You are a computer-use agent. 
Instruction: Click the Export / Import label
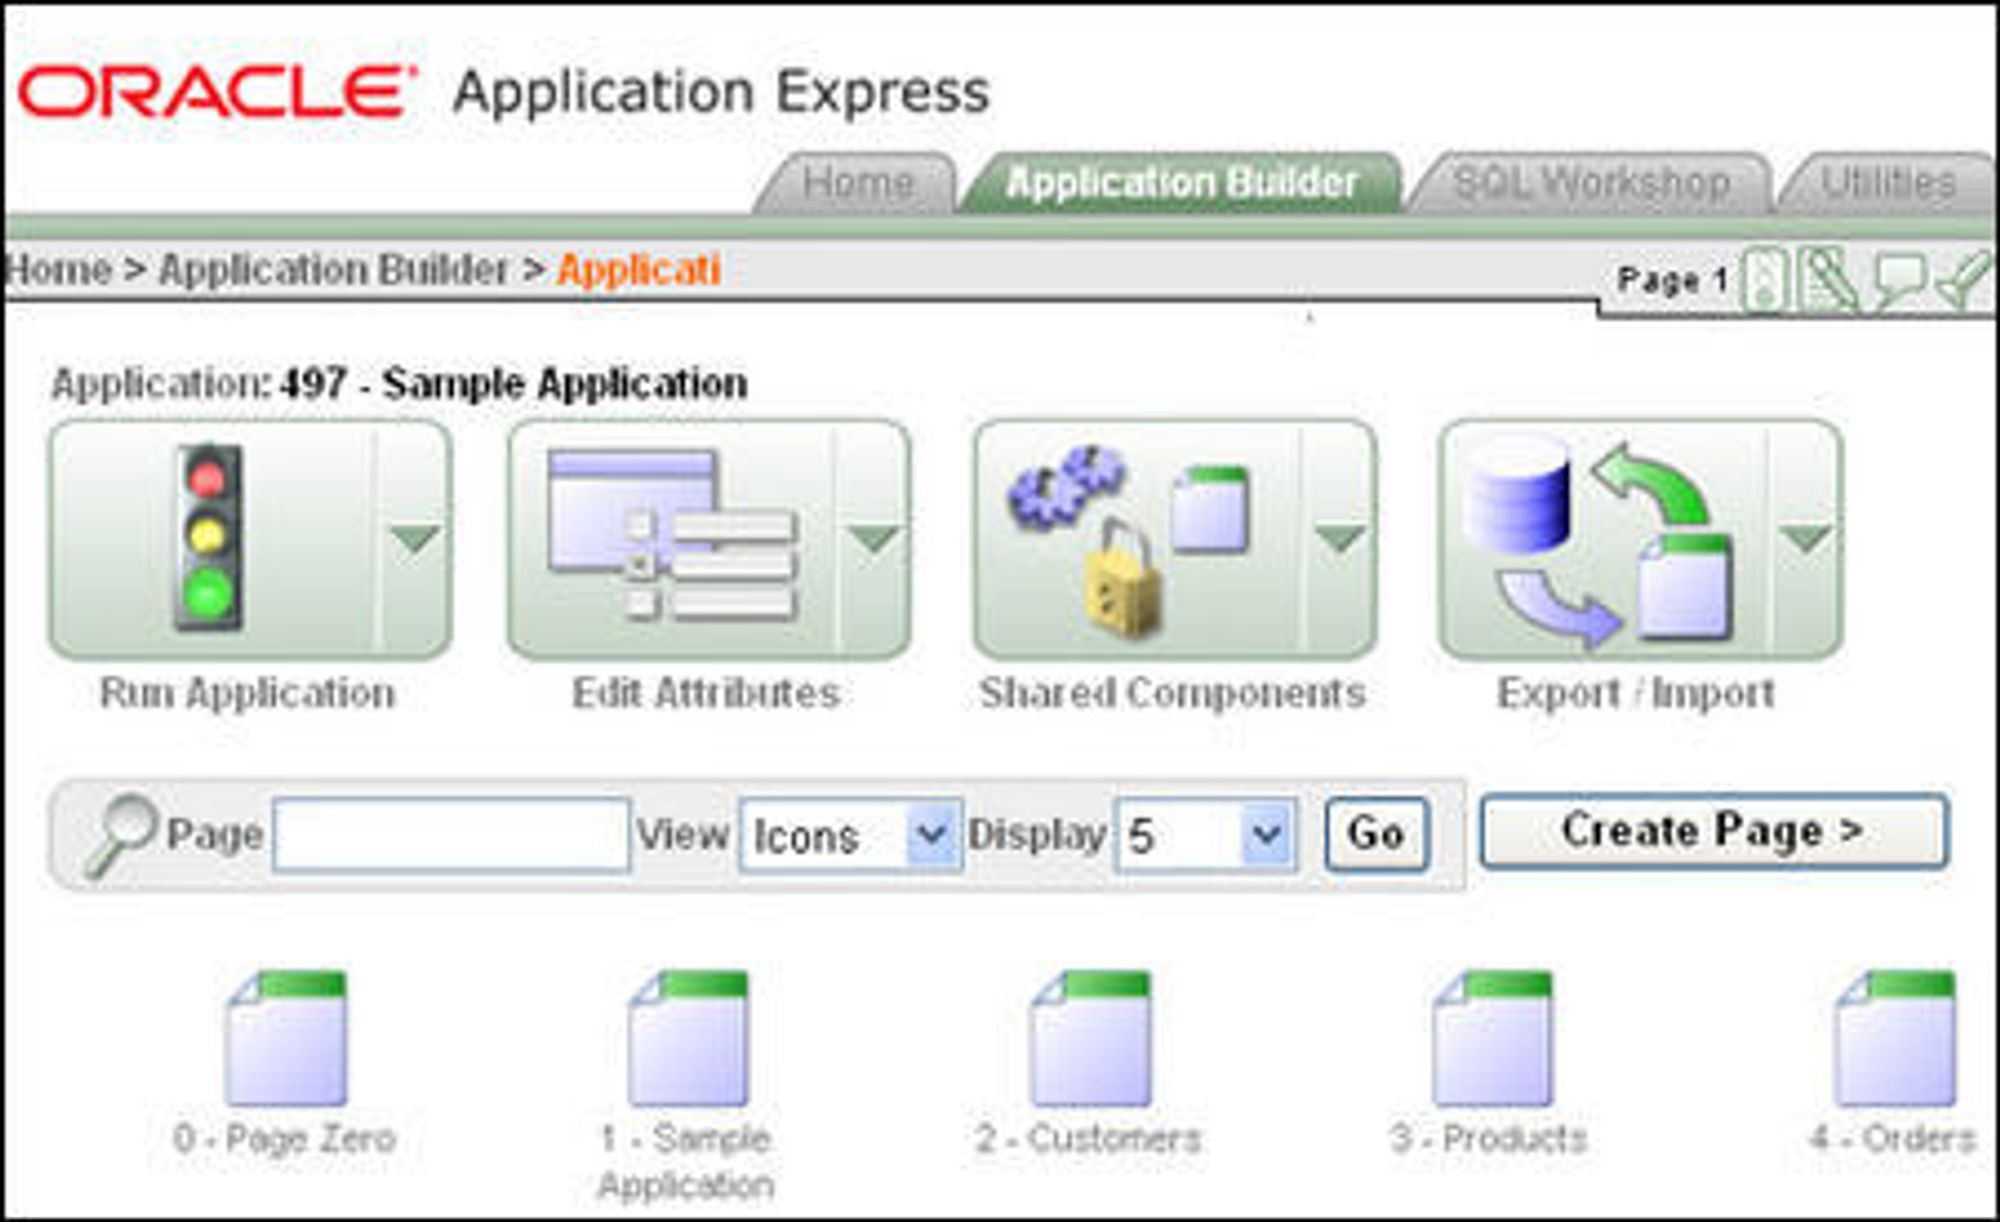(1636, 693)
